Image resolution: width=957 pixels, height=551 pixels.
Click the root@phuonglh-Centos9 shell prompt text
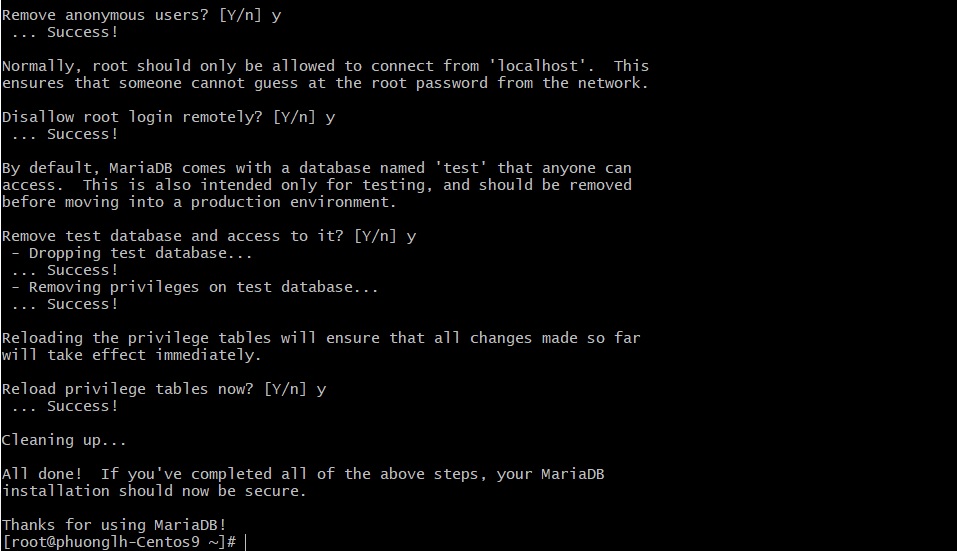[118, 542]
